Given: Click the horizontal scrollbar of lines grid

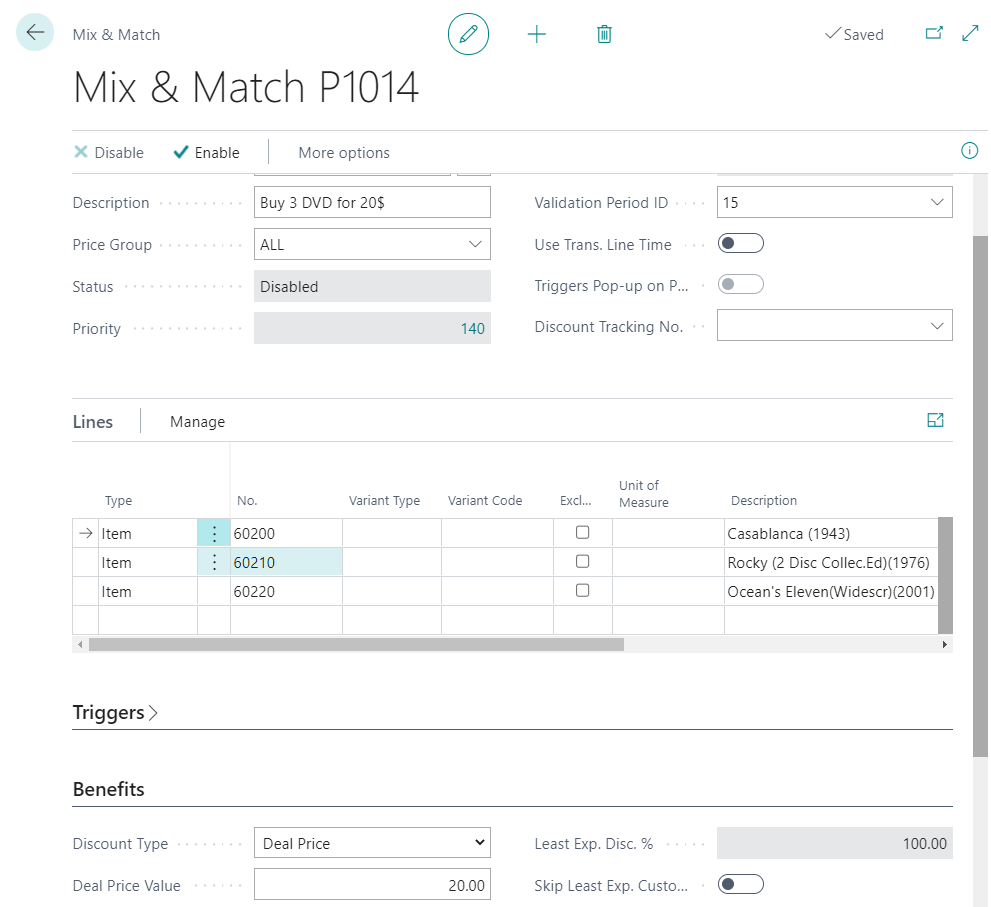Looking at the screenshot, I should [x=356, y=645].
